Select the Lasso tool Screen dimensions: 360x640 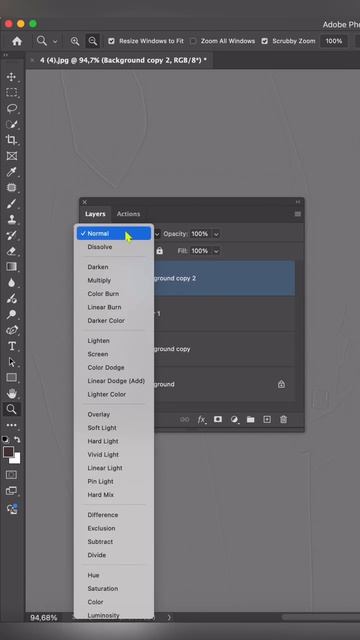point(11,108)
